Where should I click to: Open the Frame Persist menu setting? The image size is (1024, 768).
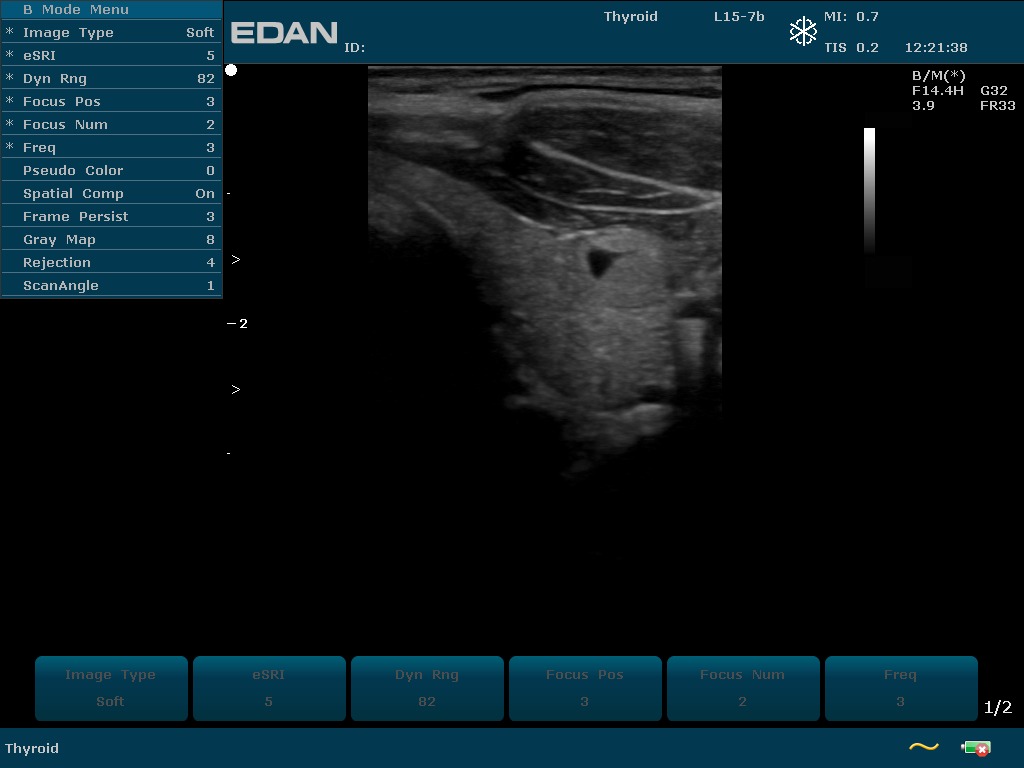click(x=111, y=217)
